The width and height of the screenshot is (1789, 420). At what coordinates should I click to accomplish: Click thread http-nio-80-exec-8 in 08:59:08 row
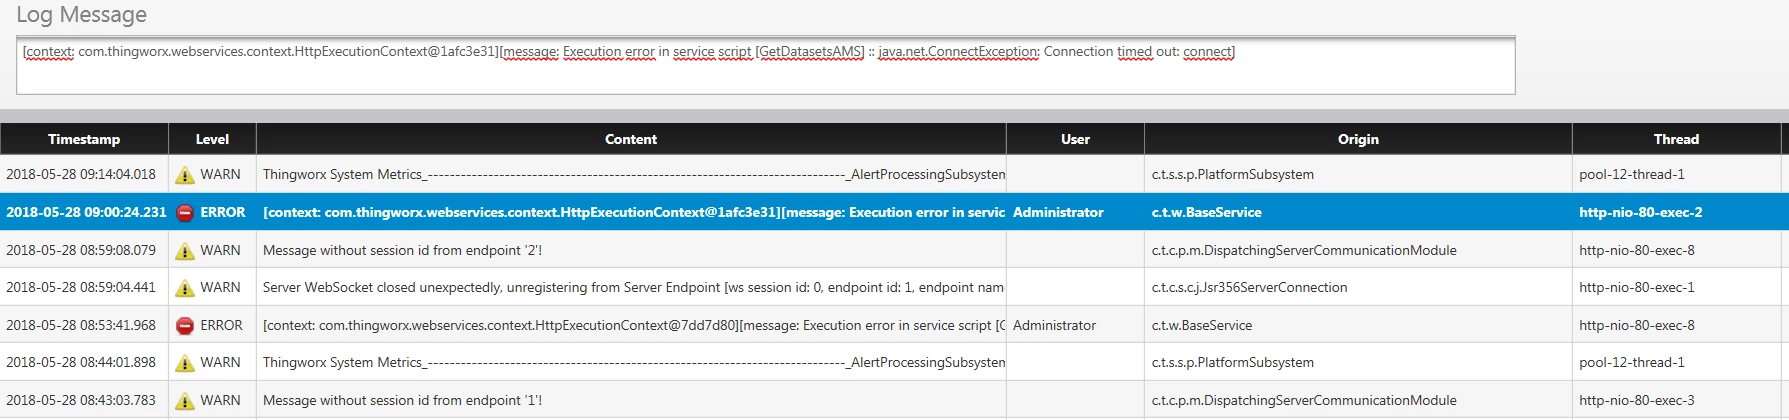pos(1637,250)
